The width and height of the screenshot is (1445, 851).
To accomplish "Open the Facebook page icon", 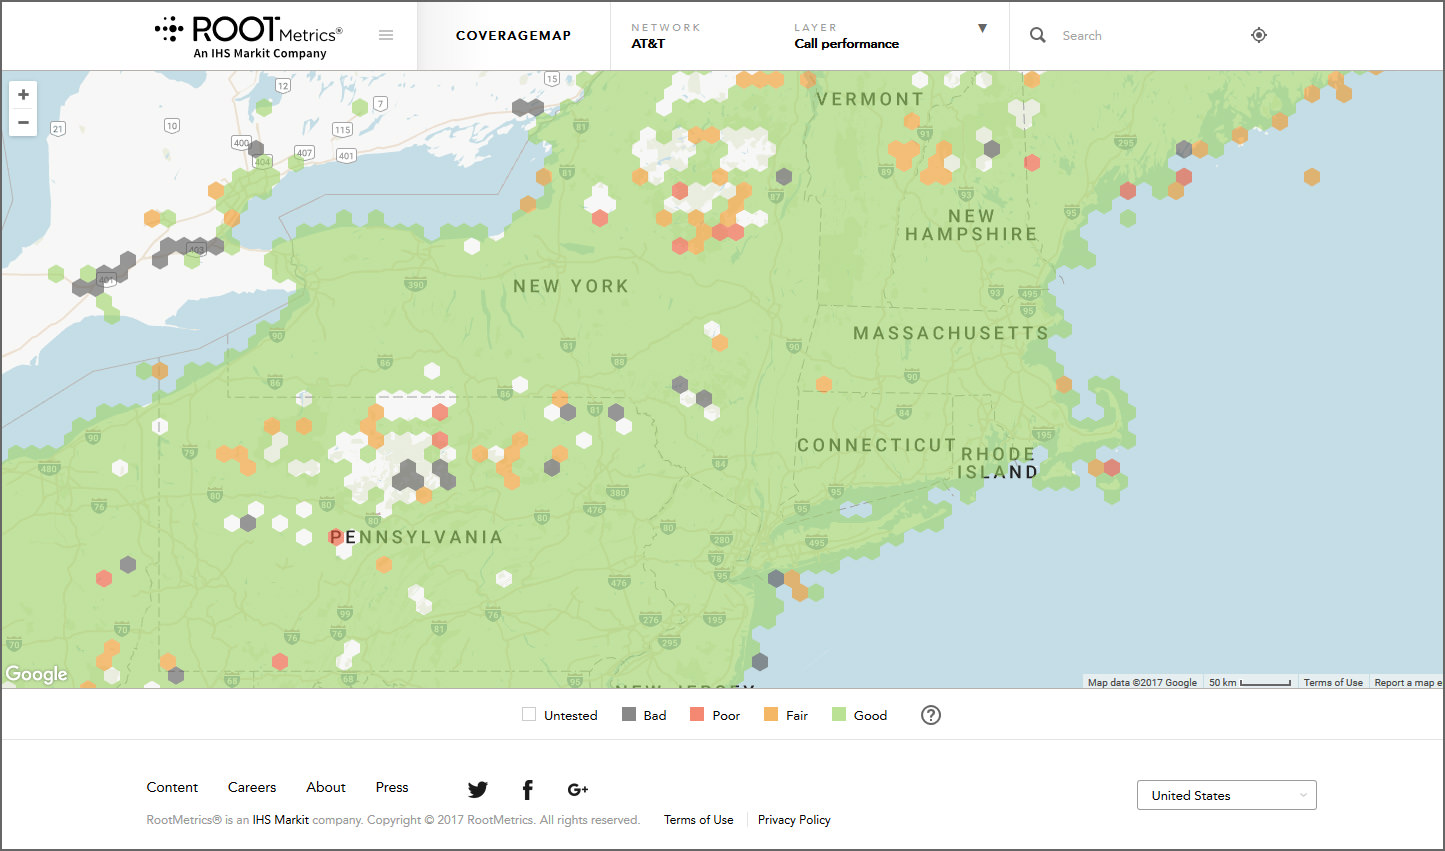I will [528, 790].
